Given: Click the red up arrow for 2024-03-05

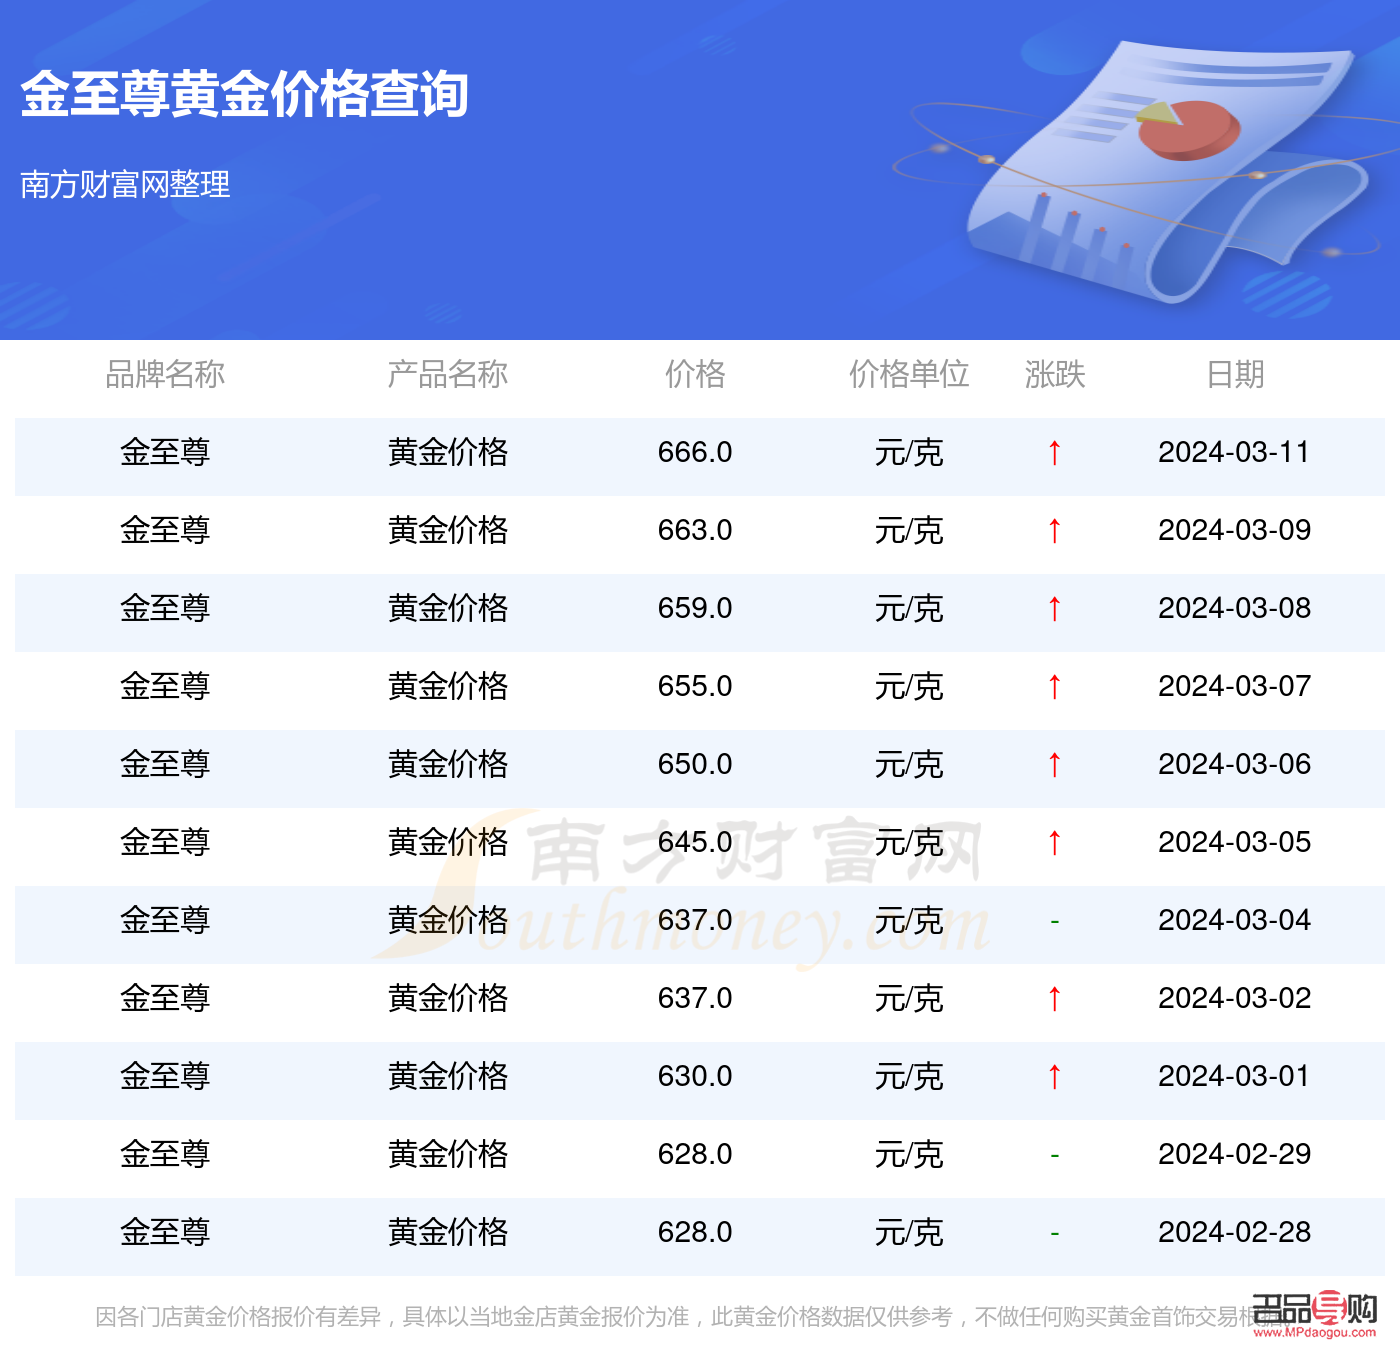Looking at the screenshot, I should tap(1054, 843).
